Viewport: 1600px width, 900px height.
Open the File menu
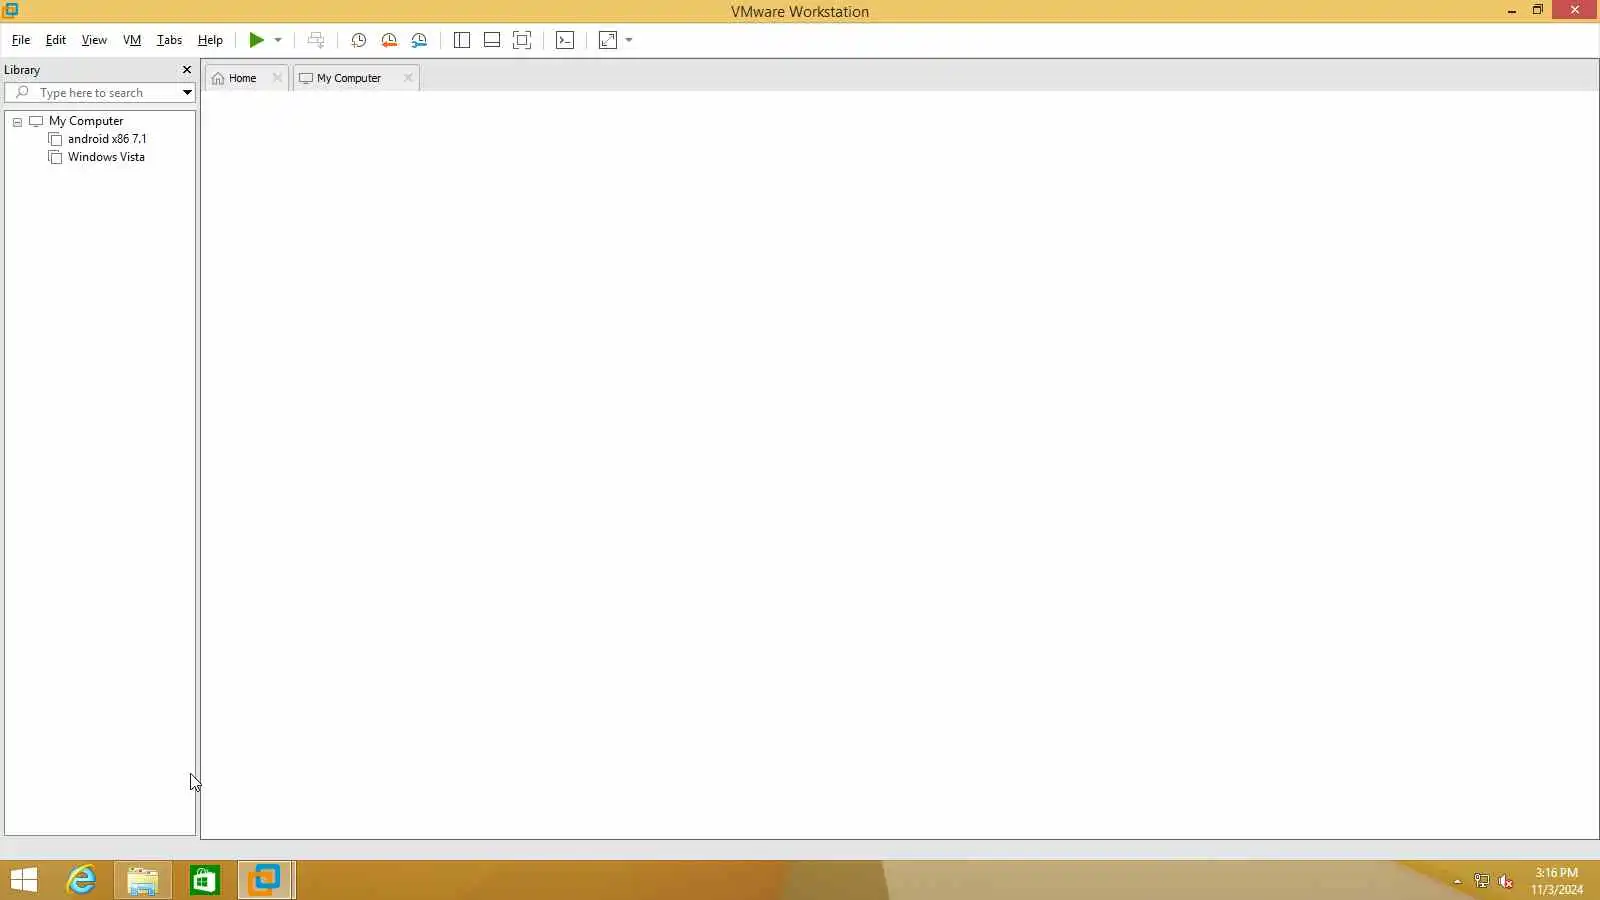(x=21, y=40)
